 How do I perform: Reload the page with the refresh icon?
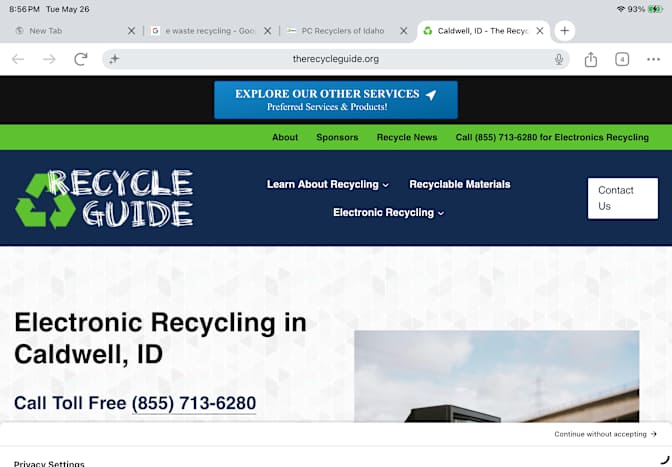81,59
